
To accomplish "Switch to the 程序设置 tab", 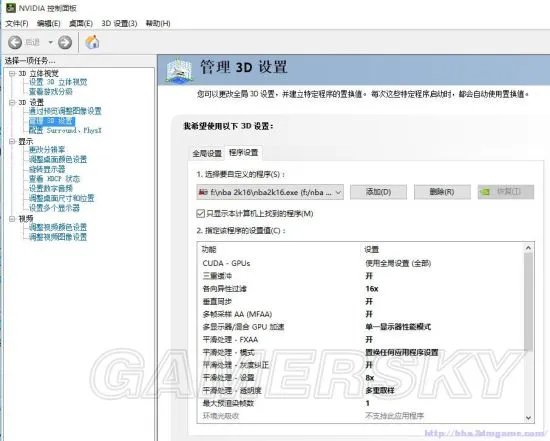I will tap(243, 153).
